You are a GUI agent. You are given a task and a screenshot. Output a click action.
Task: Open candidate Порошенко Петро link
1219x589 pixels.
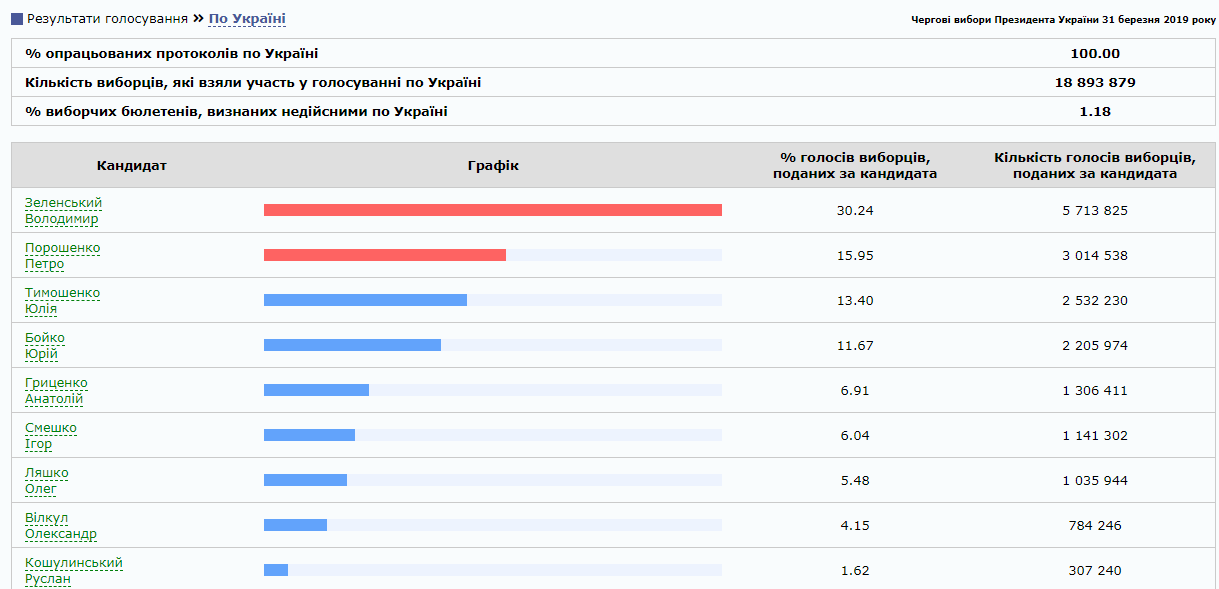tap(62, 256)
